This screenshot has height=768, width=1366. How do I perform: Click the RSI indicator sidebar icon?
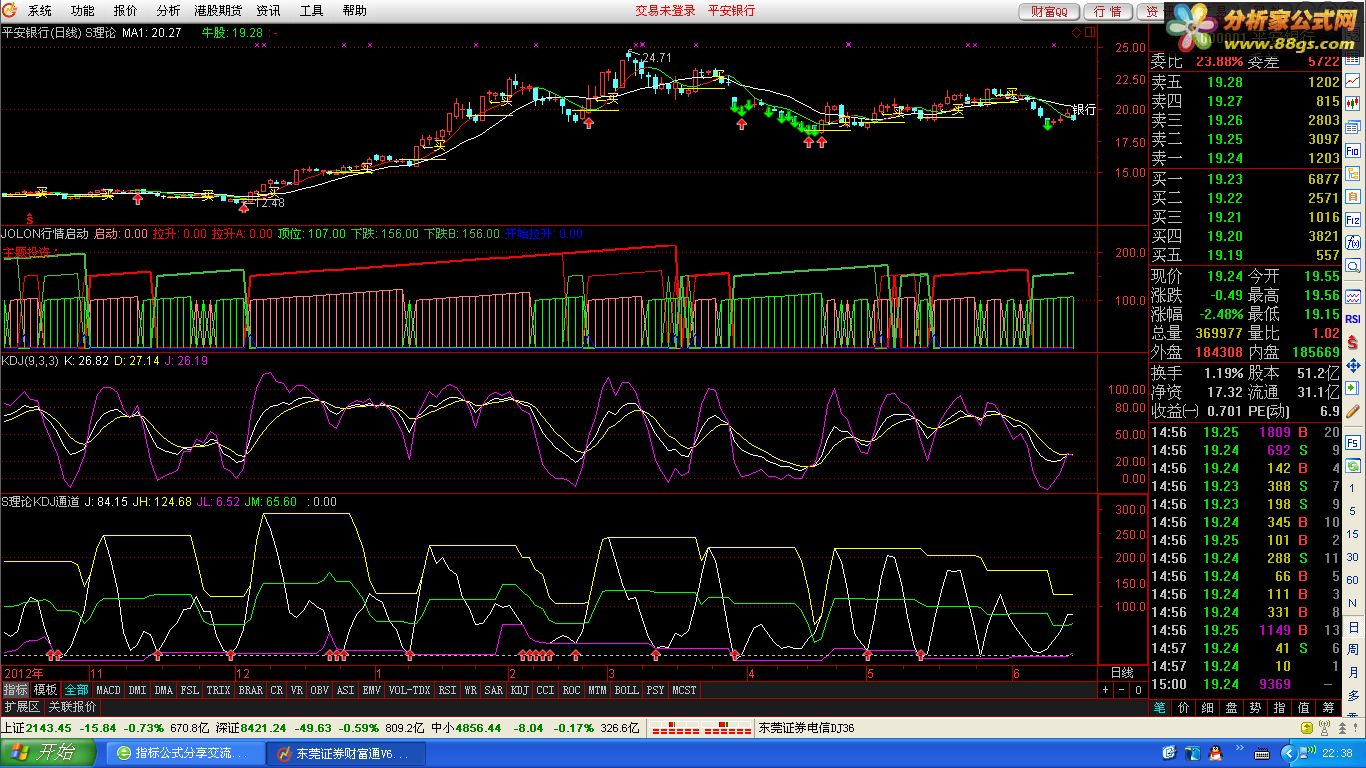pyautogui.click(x=1353, y=319)
